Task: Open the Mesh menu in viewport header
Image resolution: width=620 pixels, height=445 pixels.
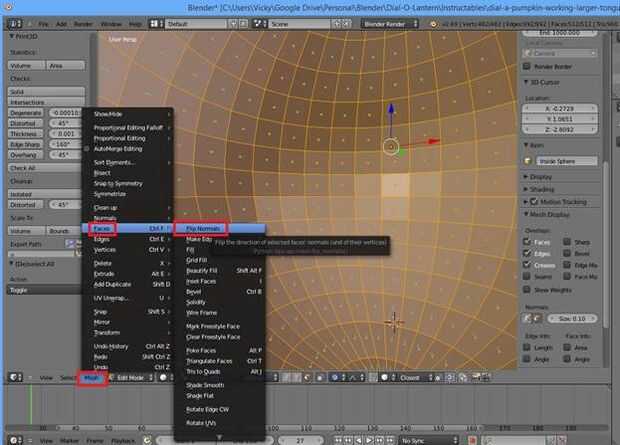Action: coord(91,377)
